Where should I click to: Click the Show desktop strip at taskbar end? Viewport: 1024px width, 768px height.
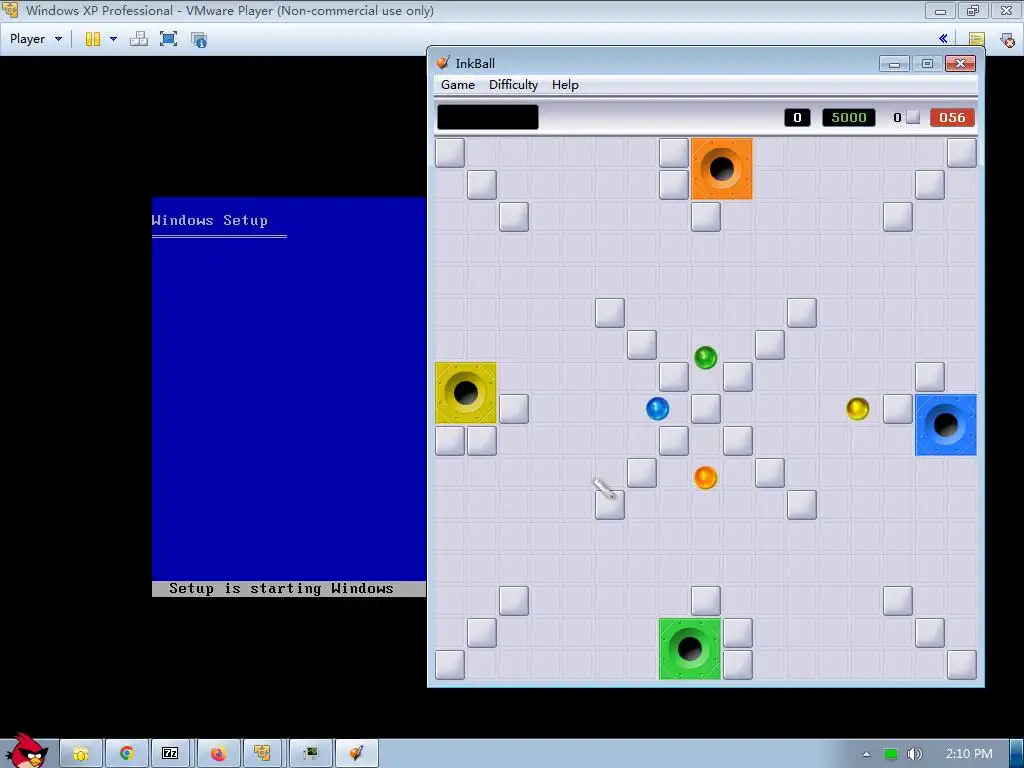point(1016,754)
